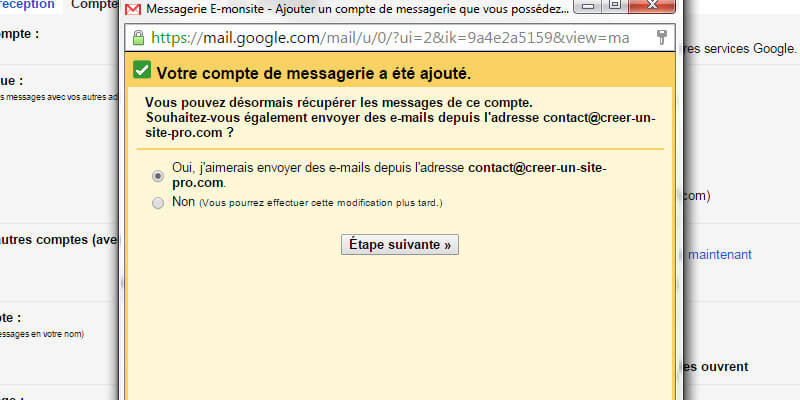800x400 pixels.
Task: Click the mail.google.com URL address field
Action: pyautogui.click(x=401, y=38)
